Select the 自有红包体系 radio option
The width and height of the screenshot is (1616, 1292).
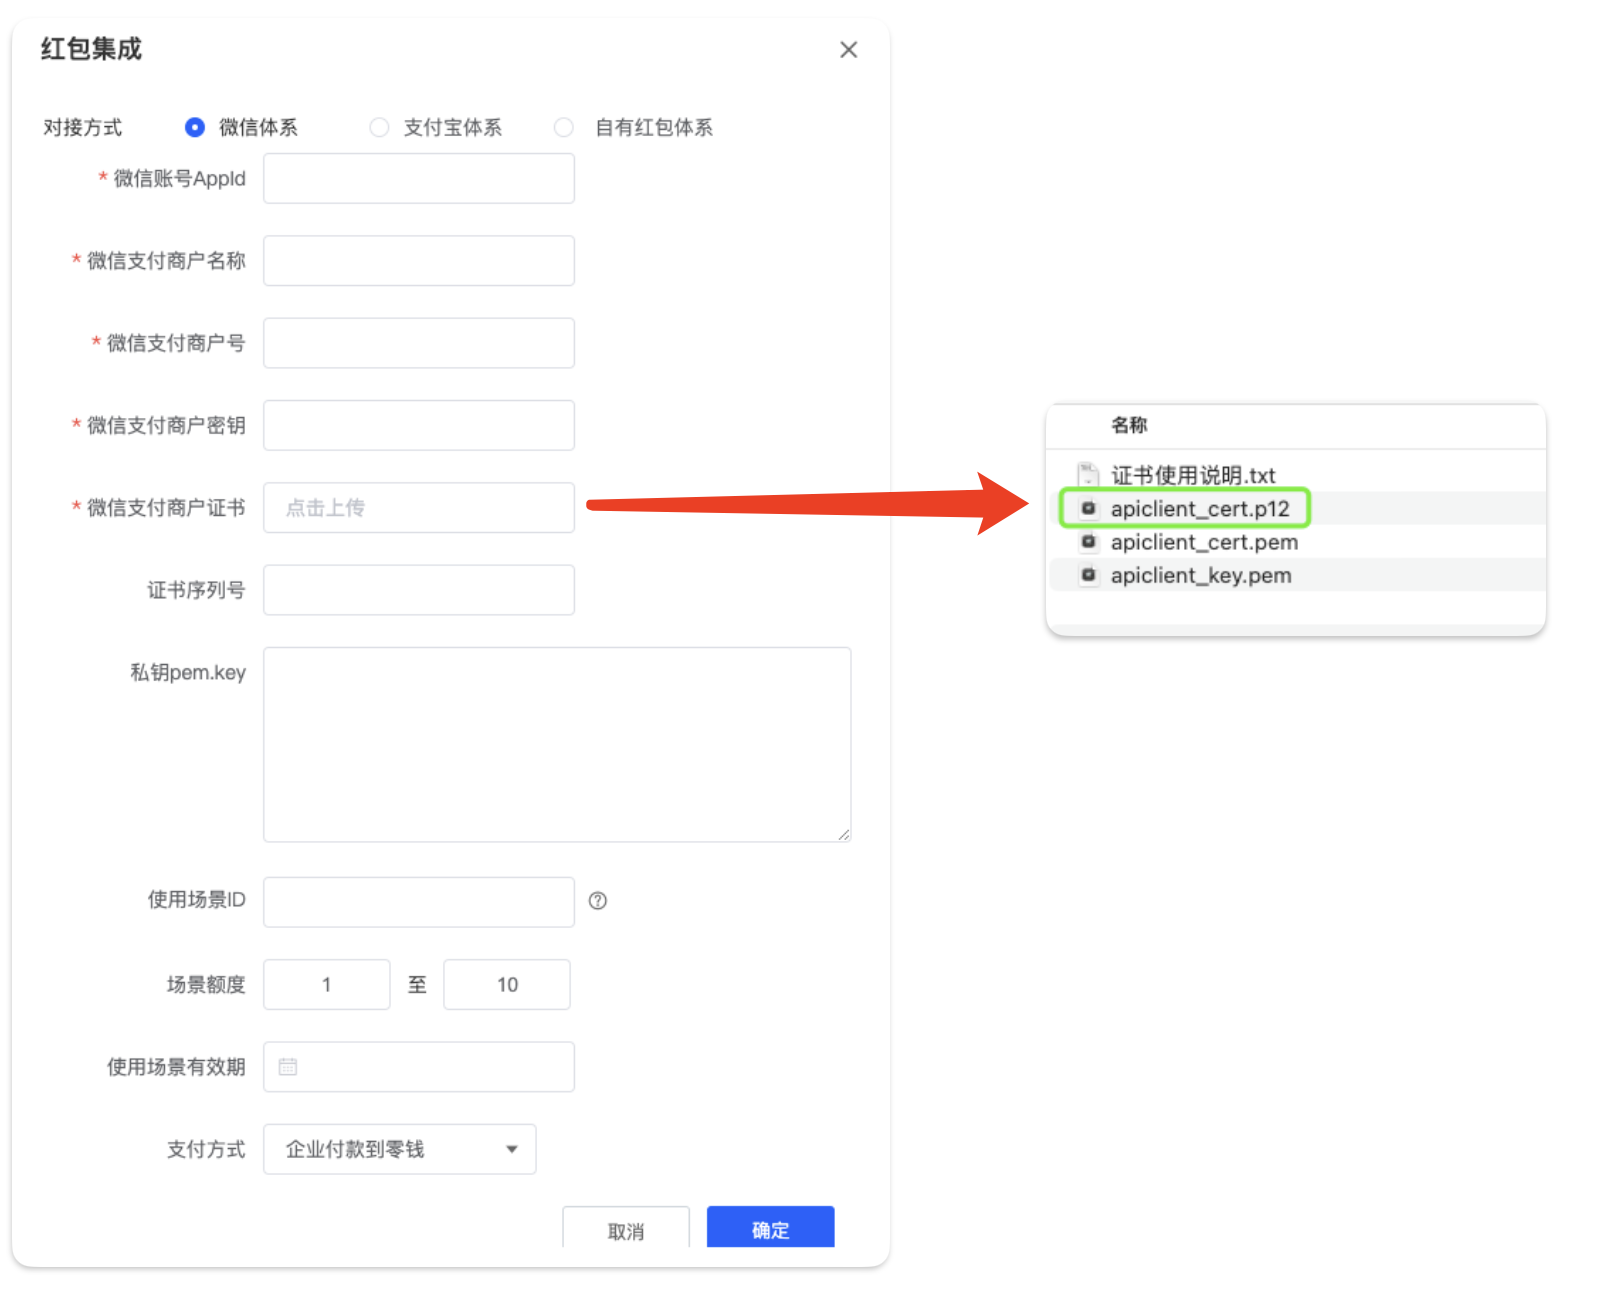tap(564, 127)
